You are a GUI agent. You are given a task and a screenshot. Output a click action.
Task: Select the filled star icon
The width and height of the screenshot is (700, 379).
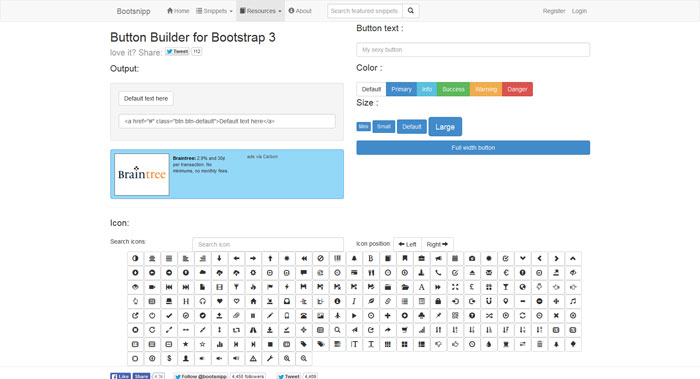pyautogui.click(x=186, y=344)
